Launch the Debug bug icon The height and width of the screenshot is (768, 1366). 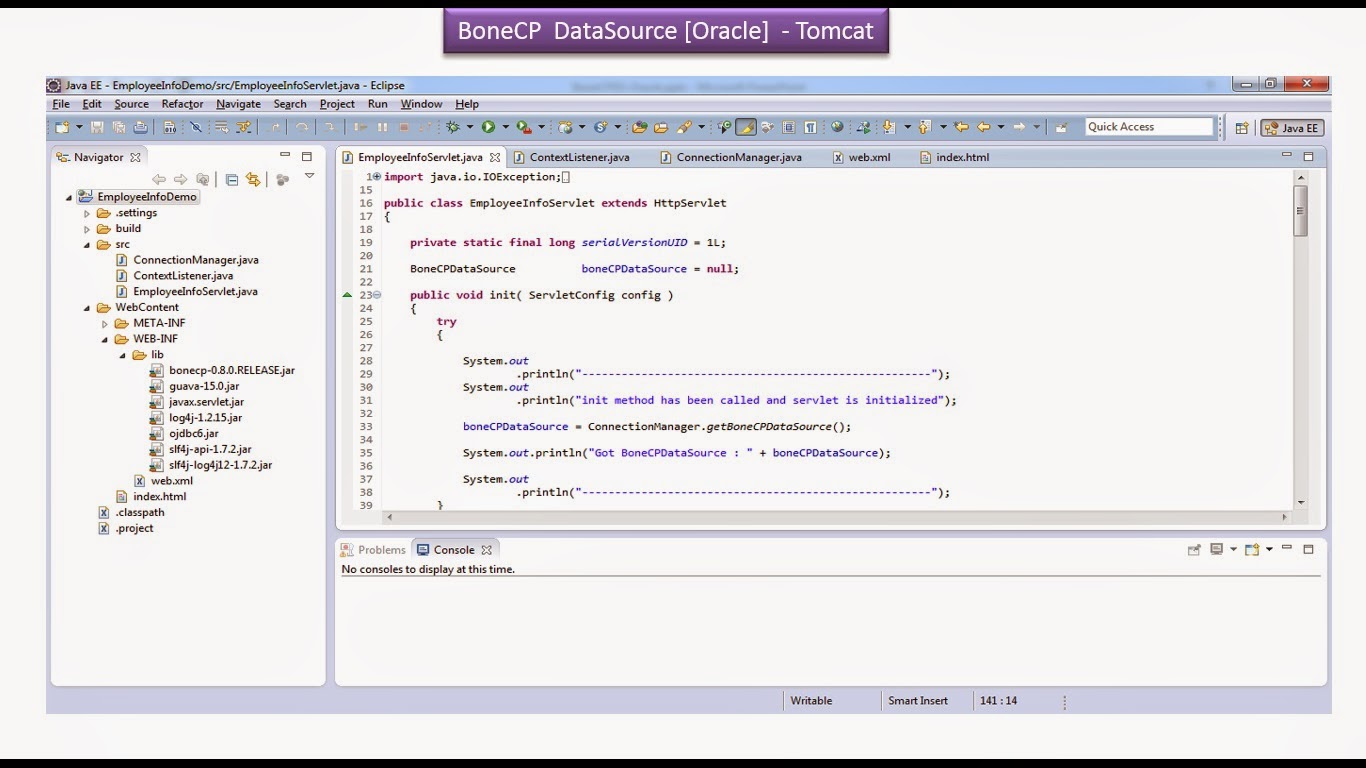pos(453,127)
